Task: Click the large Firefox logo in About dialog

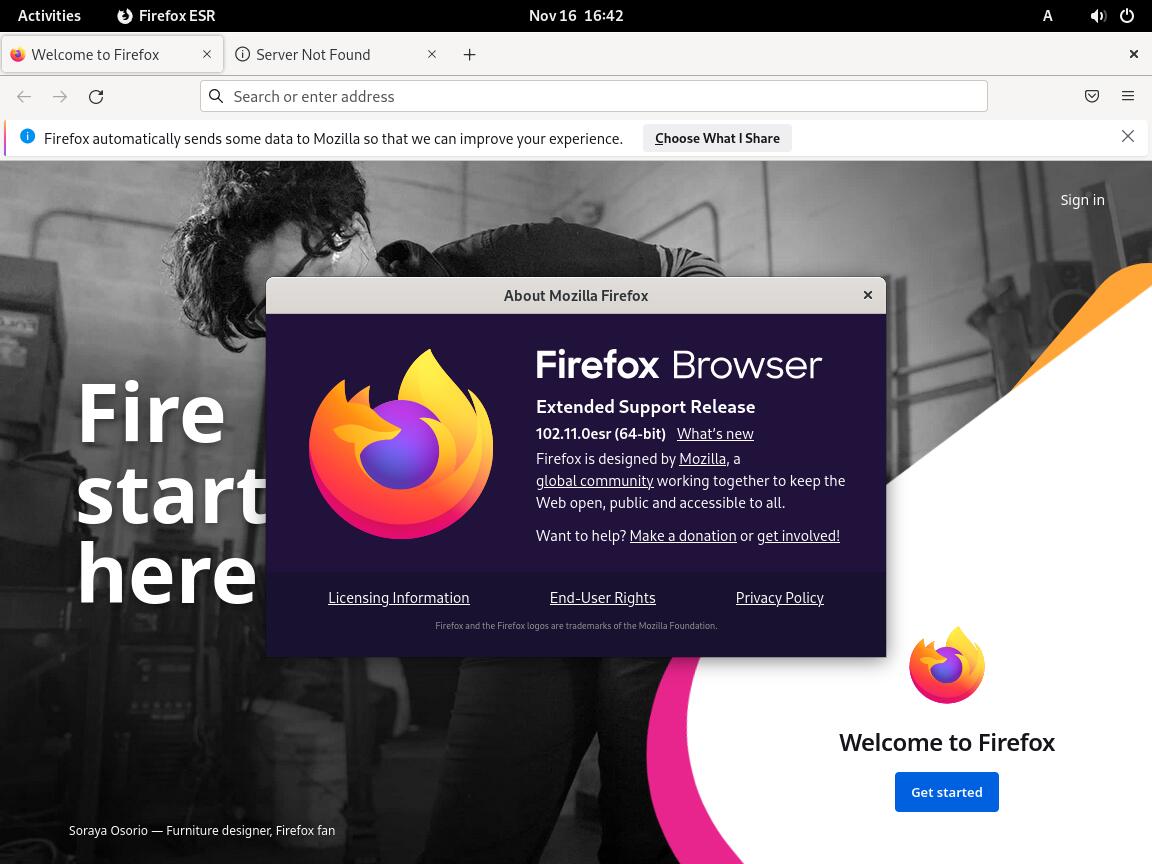Action: [401, 444]
